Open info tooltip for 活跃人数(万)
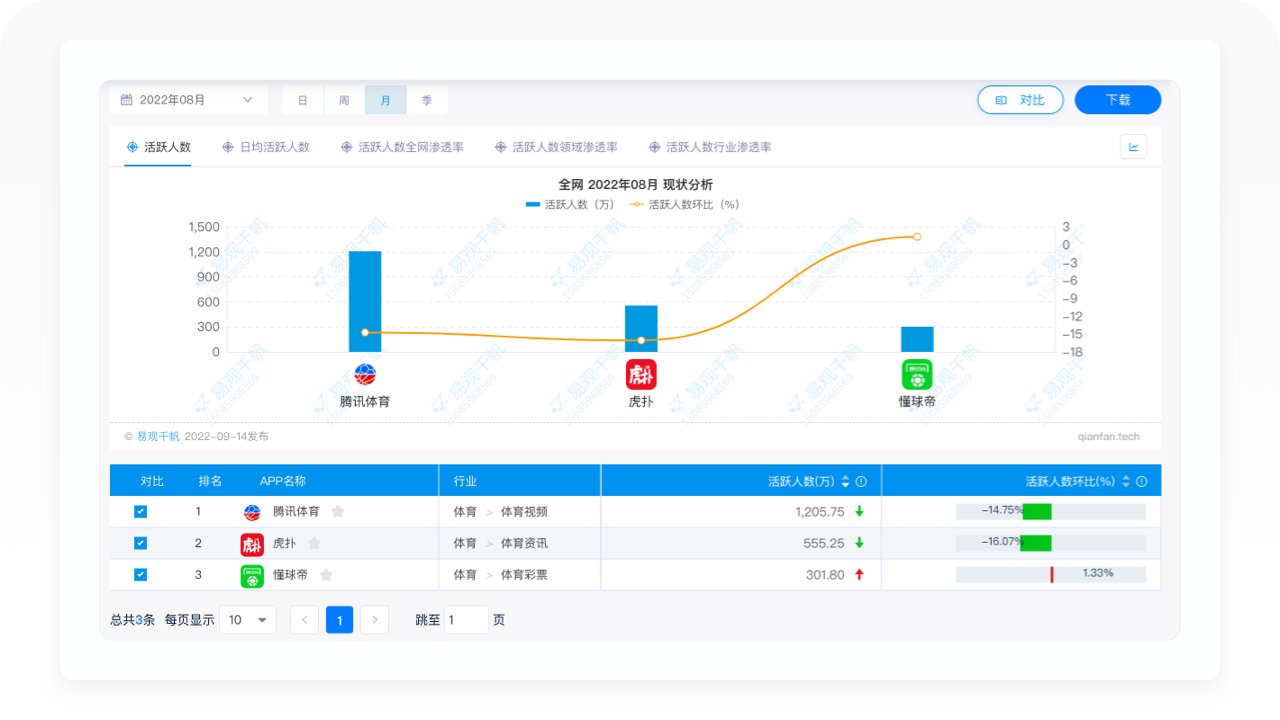 861,482
